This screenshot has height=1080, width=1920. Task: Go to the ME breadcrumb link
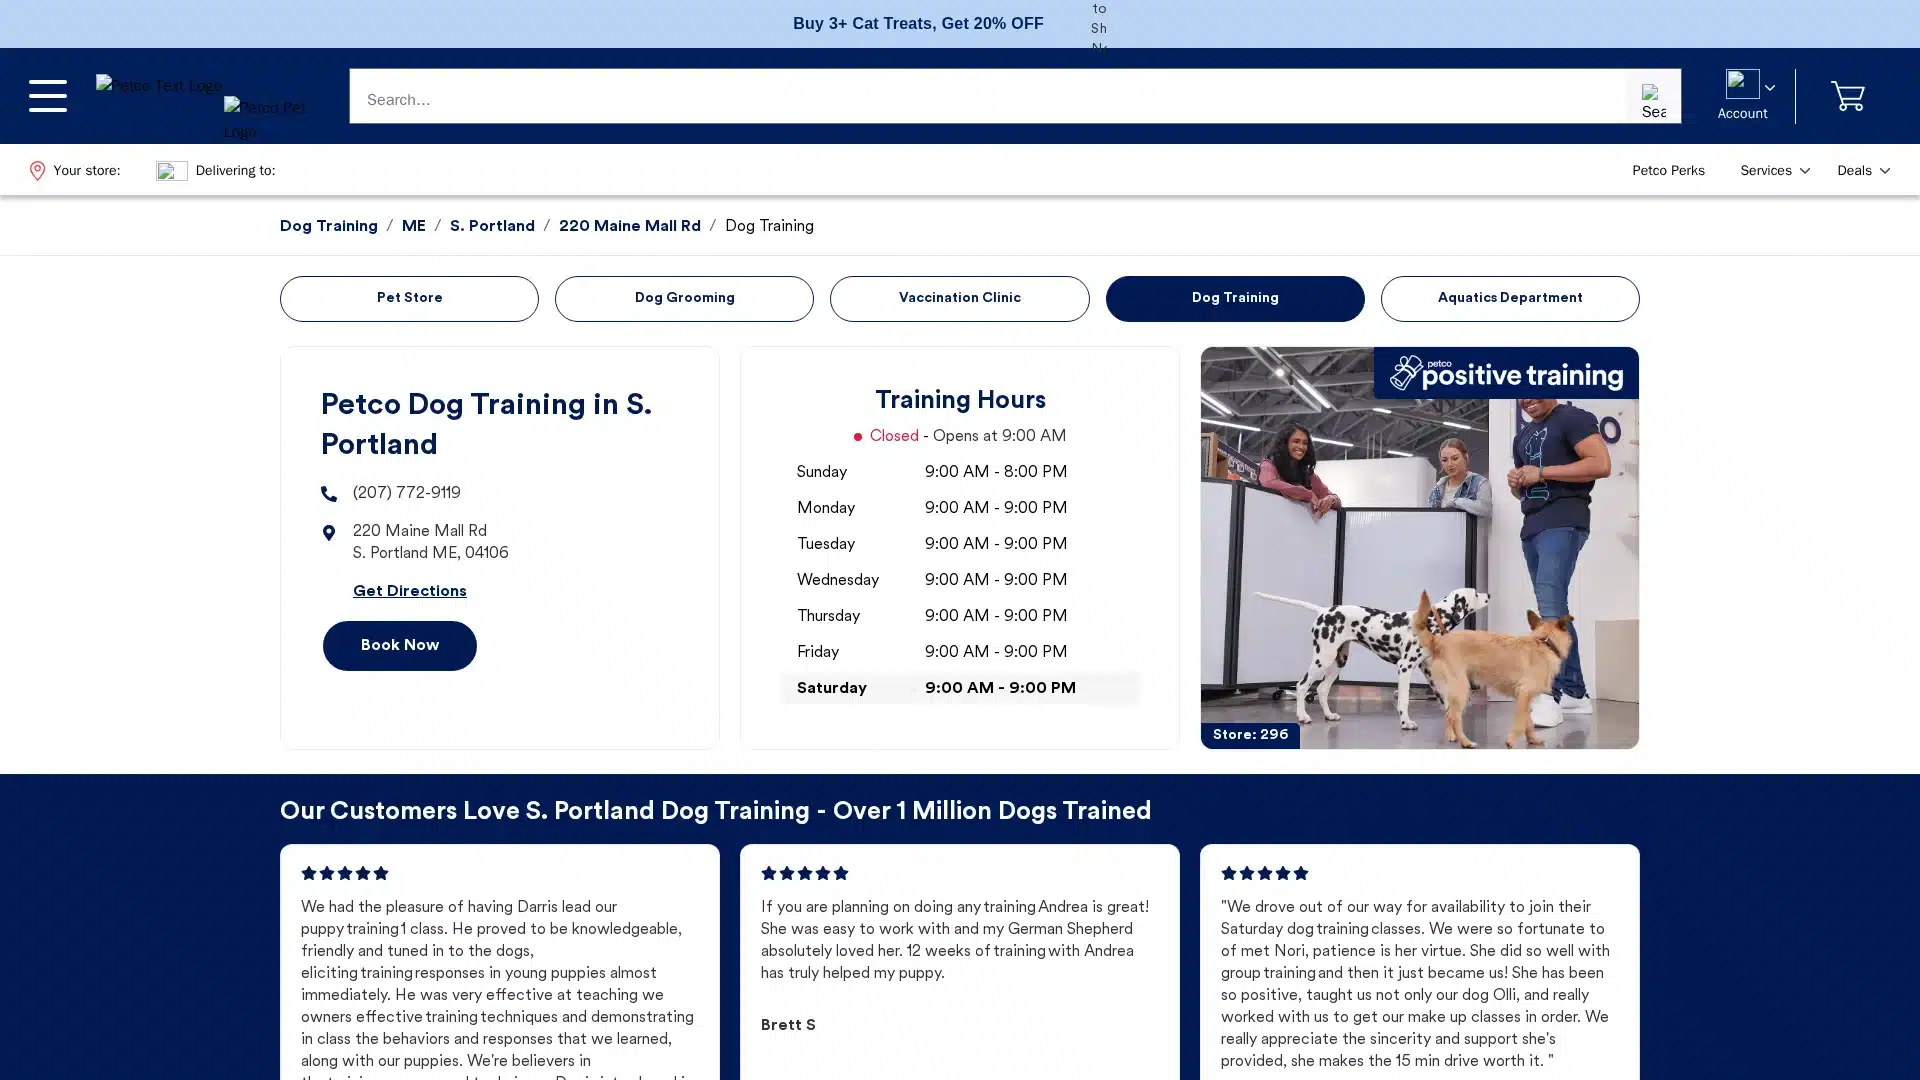point(413,226)
